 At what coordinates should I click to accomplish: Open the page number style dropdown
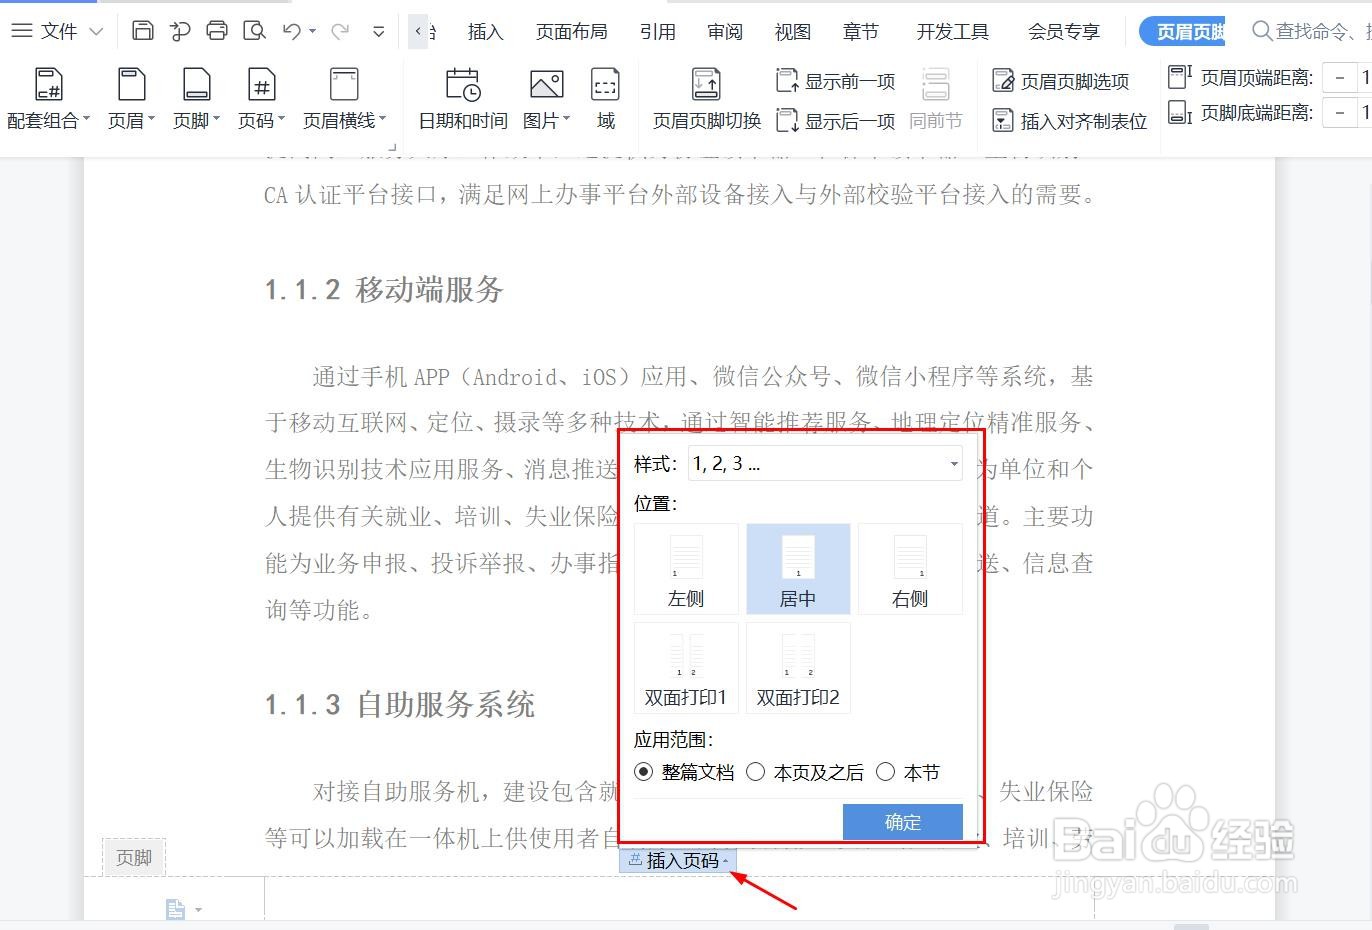(953, 463)
